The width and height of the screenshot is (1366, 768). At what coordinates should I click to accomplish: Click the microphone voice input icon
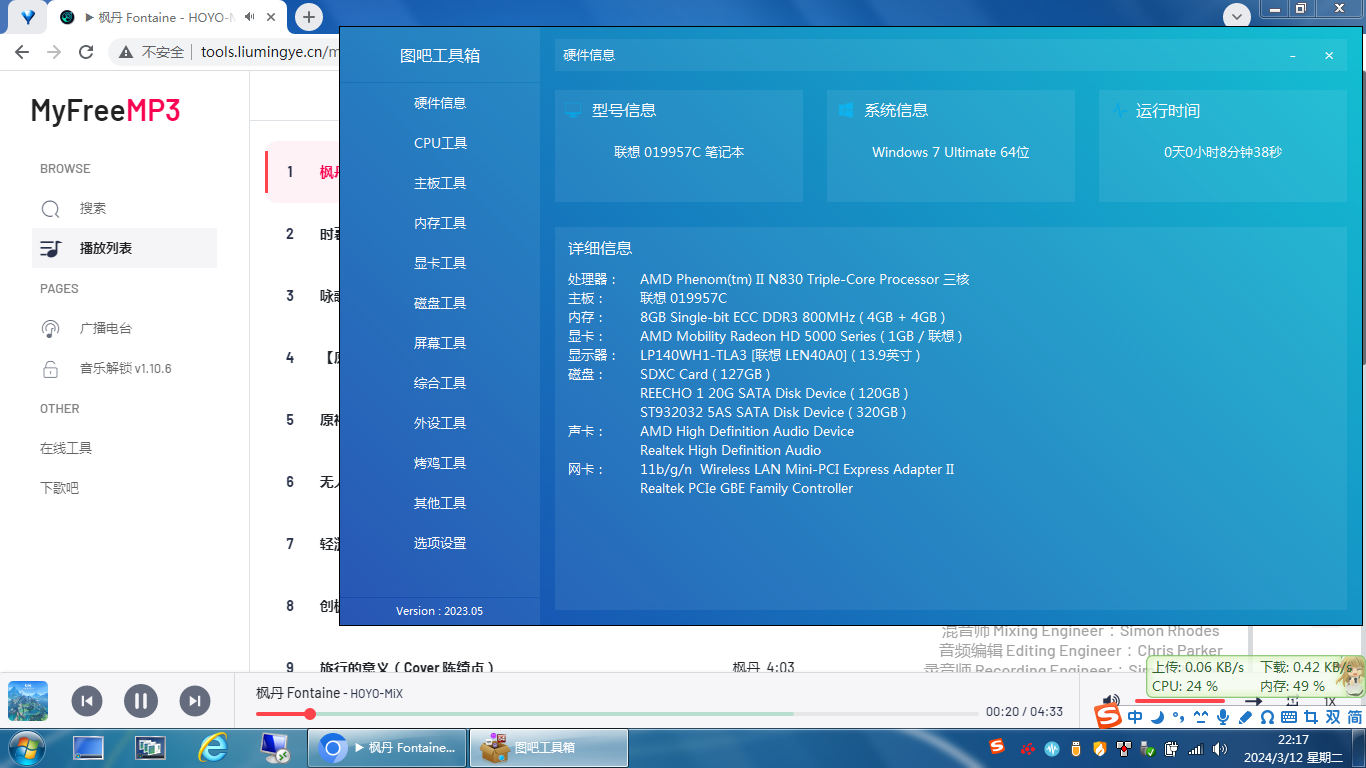coord(1223,717)
